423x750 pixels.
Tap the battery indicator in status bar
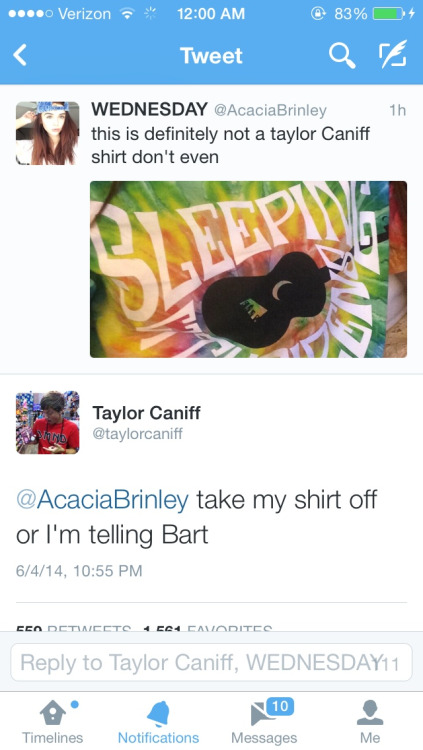pos(392,14)
